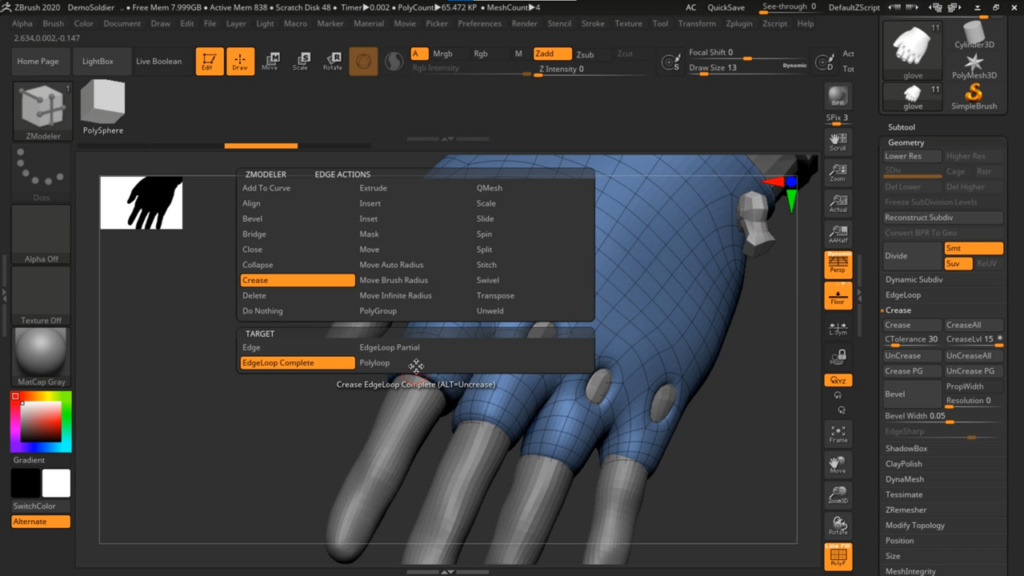Toggle Perspective mode (Persp)
This screenshot has width=1024, height=576.
(838, 265)
